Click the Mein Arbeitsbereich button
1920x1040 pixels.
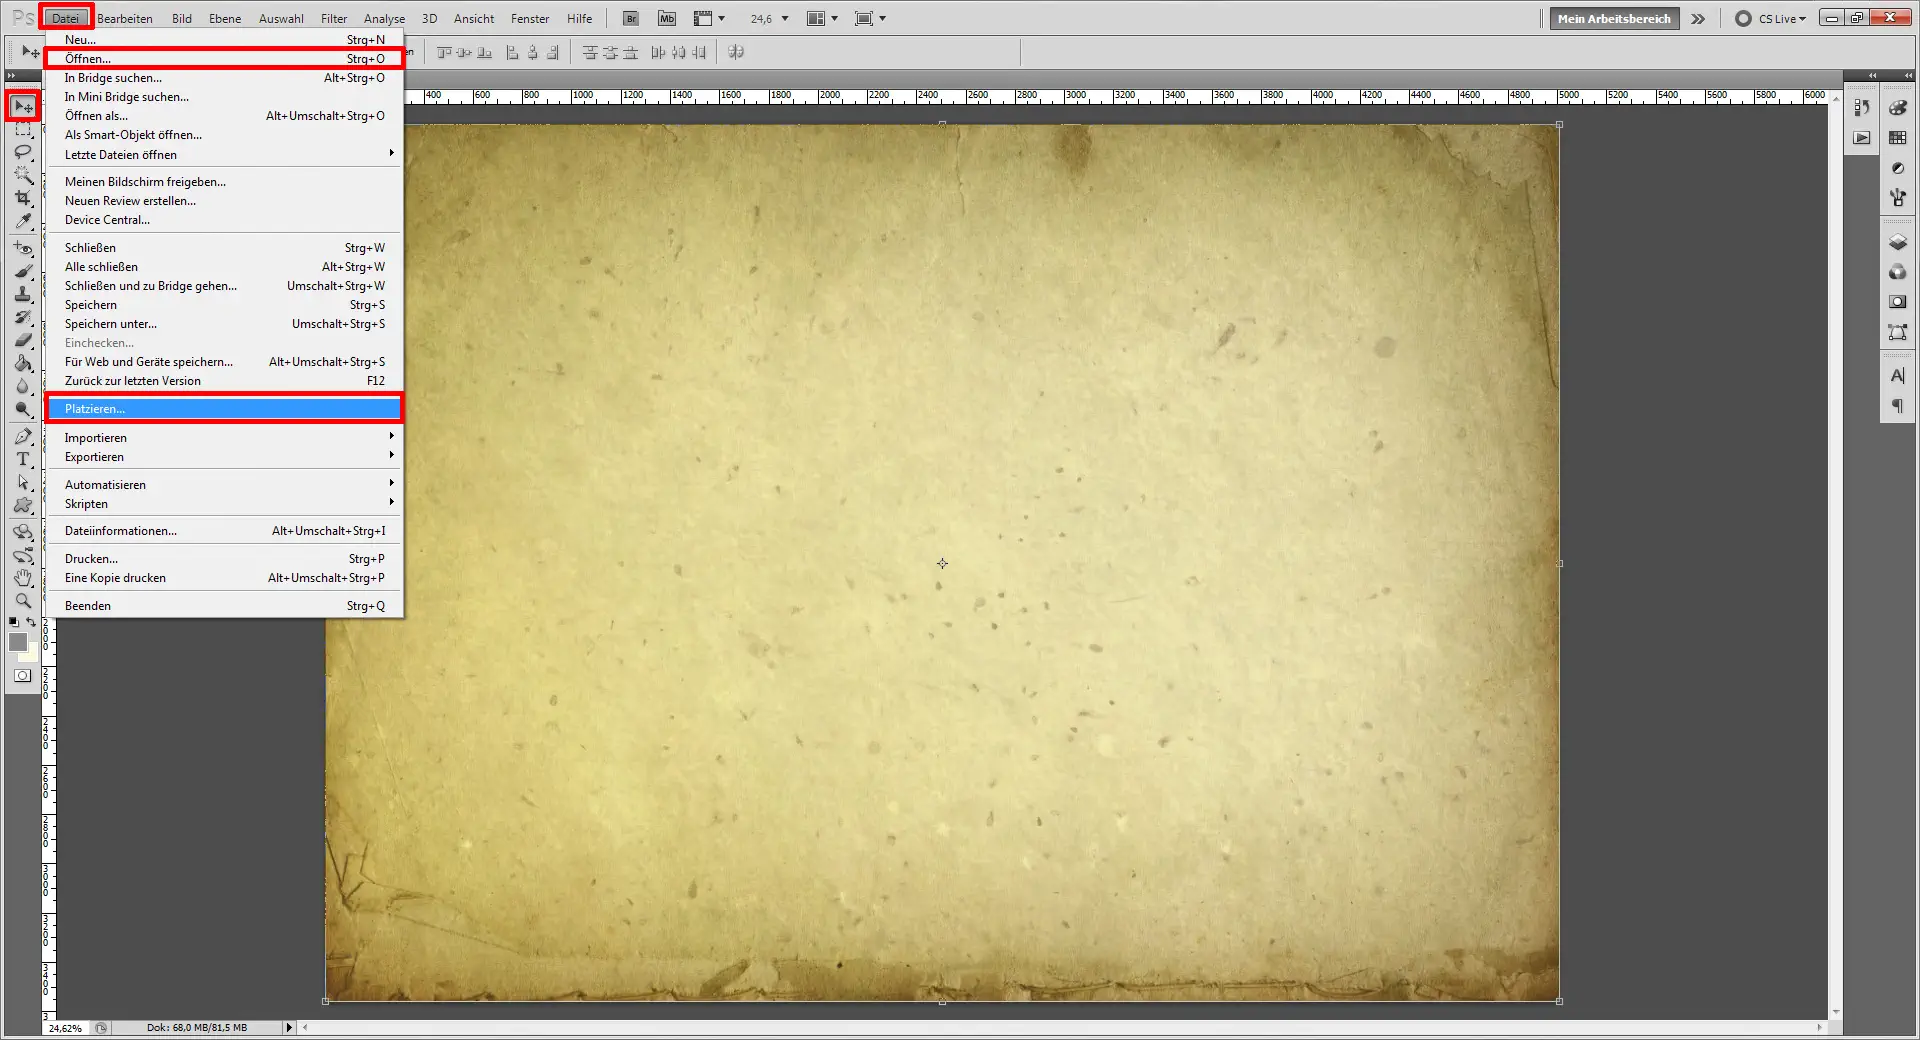point(1613,18)
